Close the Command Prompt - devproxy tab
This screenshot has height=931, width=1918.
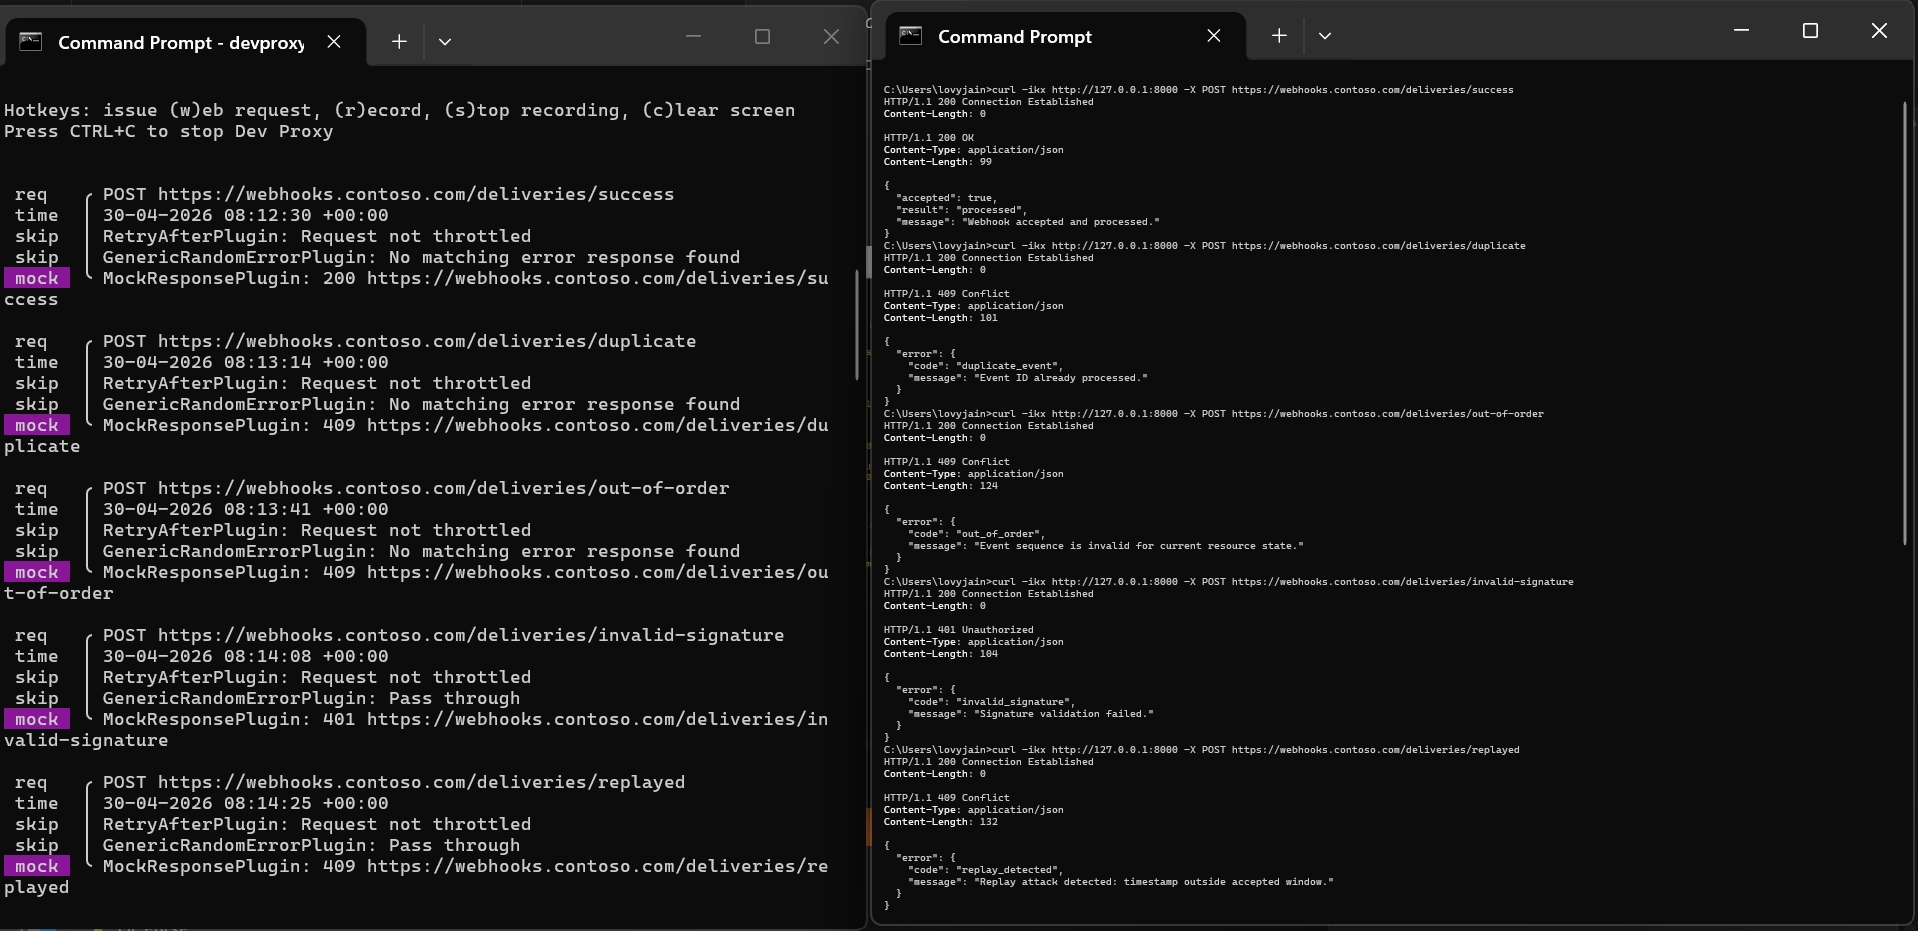334,42
